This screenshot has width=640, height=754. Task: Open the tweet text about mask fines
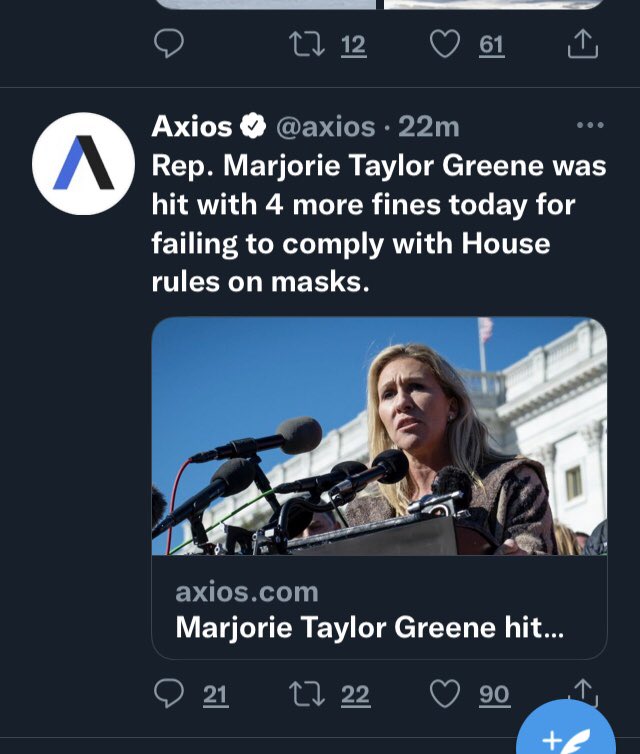[379, 224]
